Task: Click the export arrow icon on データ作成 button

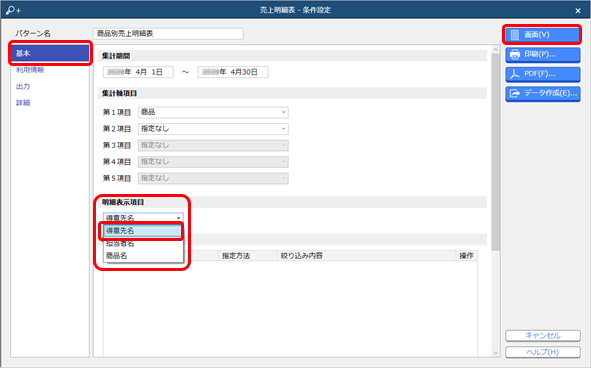Action: point(514,93)
